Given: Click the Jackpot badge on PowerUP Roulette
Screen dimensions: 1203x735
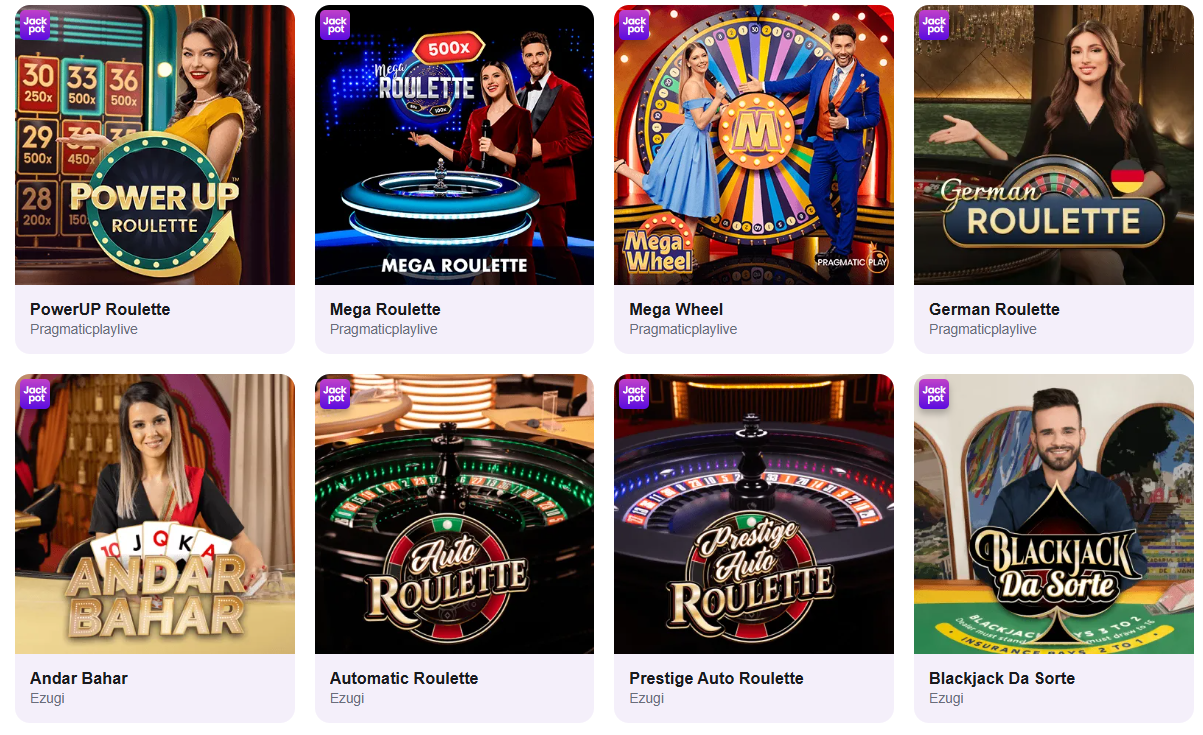Looking at the screenshot, I should pyautogui.click(x=35, y=23).
